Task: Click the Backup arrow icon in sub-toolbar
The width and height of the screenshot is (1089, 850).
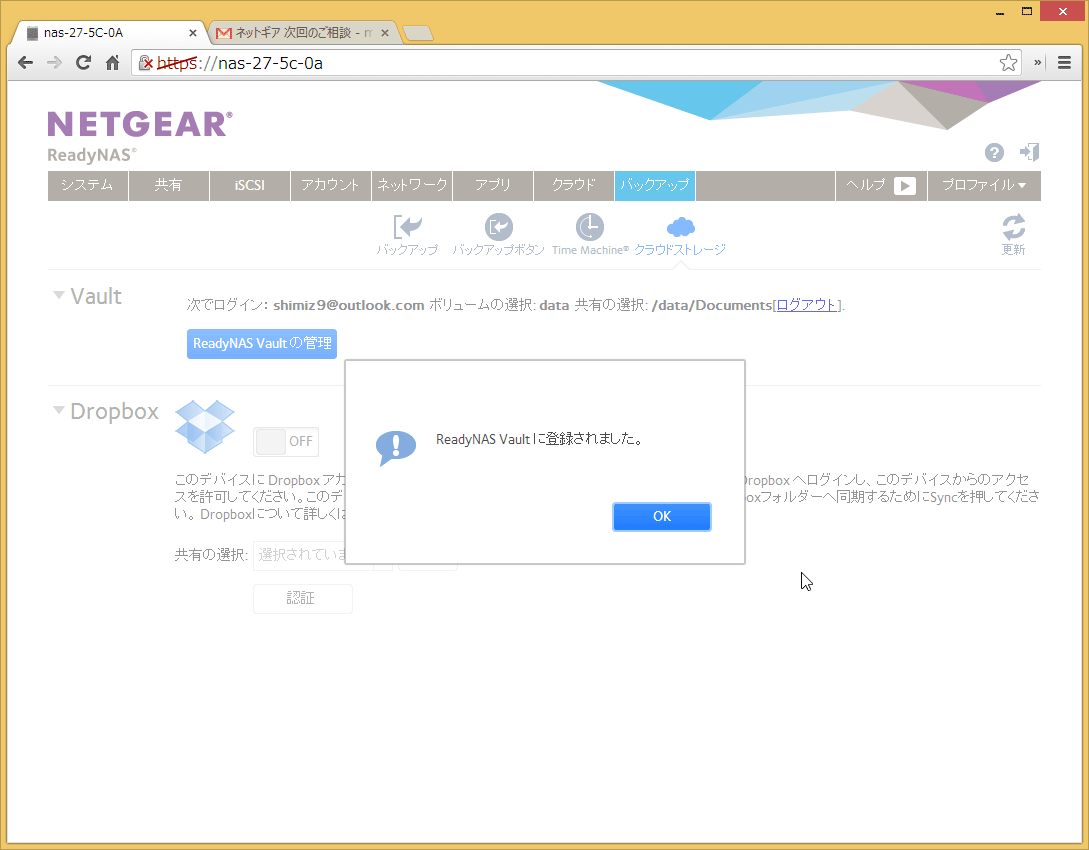Action: tap(407, 227)
